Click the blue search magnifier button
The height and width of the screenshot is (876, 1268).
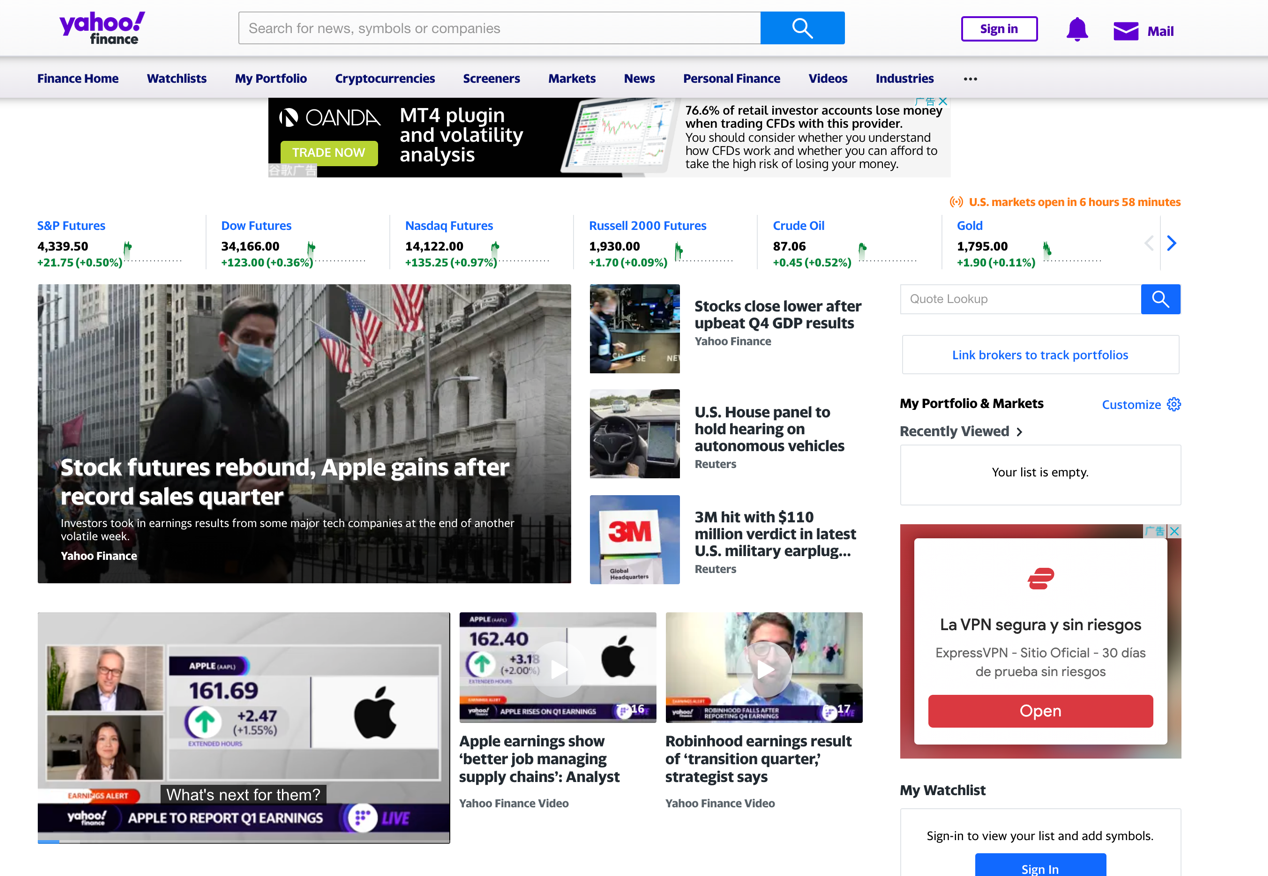pyautogui.click(x=802, y=28)
